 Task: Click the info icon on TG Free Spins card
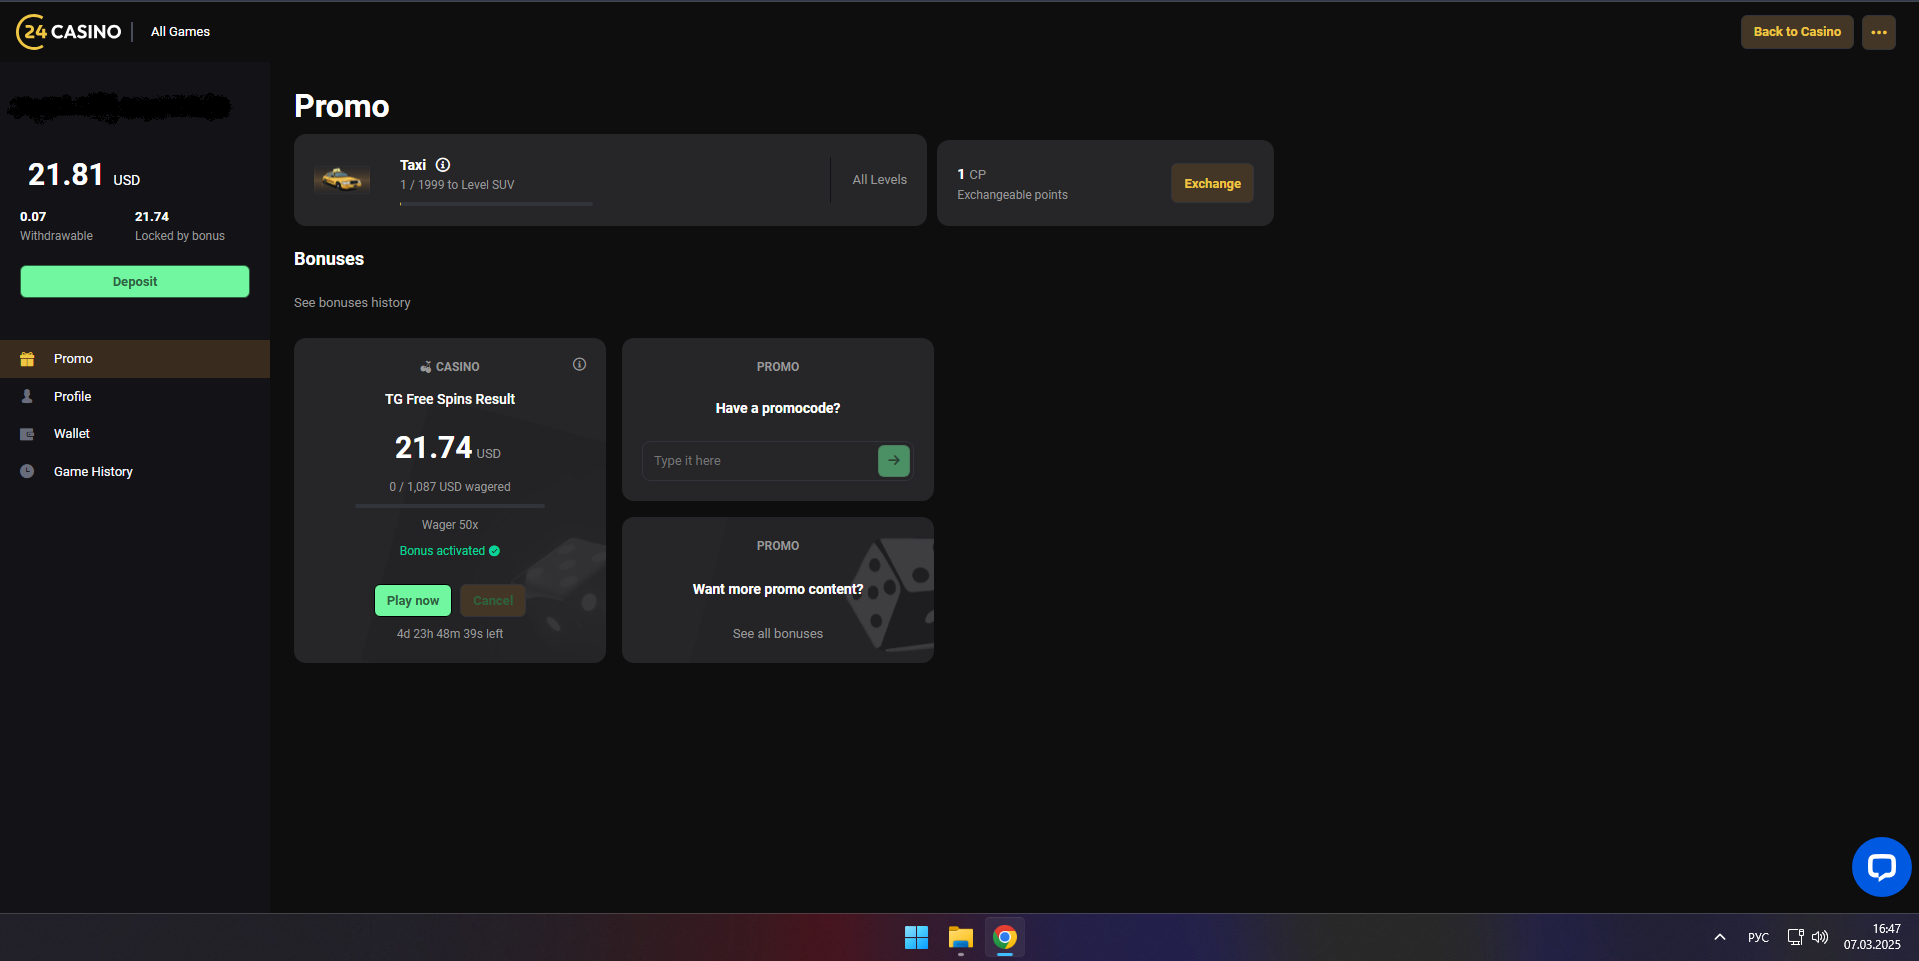[x=579, y=365]
